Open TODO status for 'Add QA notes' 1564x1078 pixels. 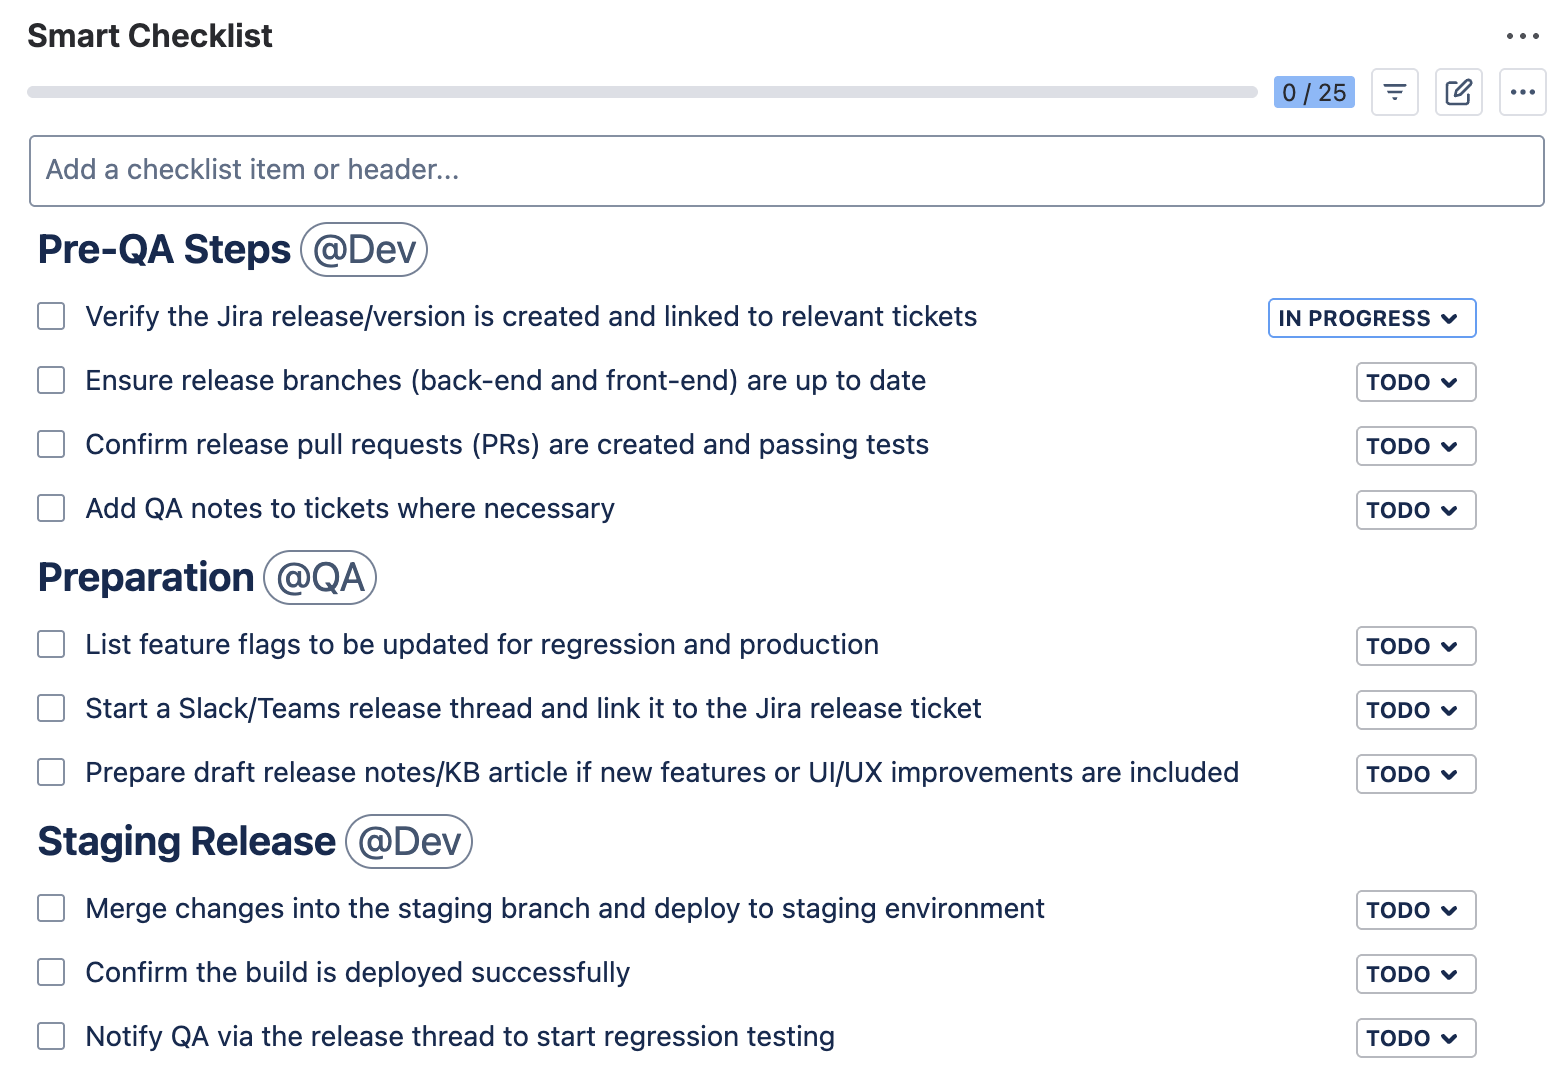tap(1416, 510)
